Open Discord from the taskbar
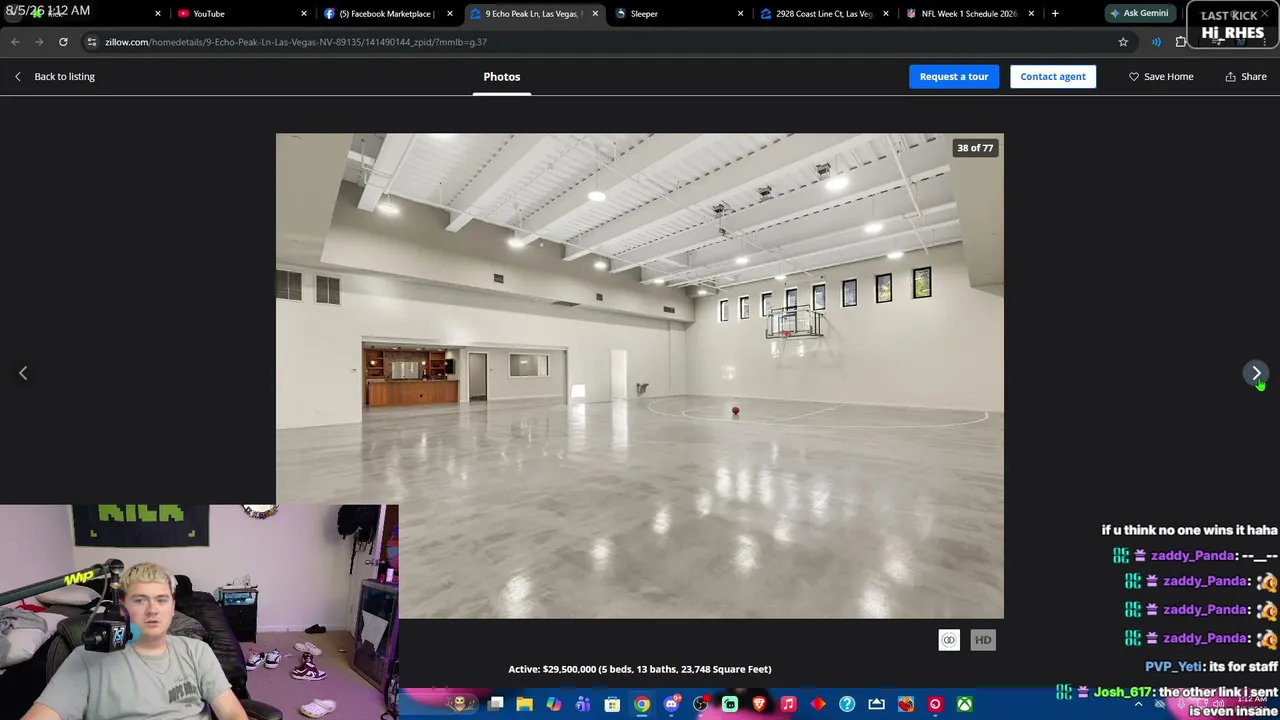 (x=671, y=705)
